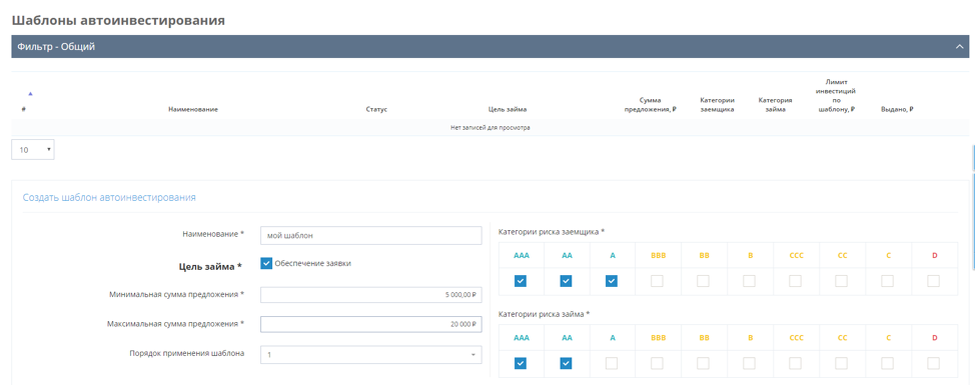Uncheck AA in Категории риска заемщика
Screen dimensions: 975x385
[566, 281]
